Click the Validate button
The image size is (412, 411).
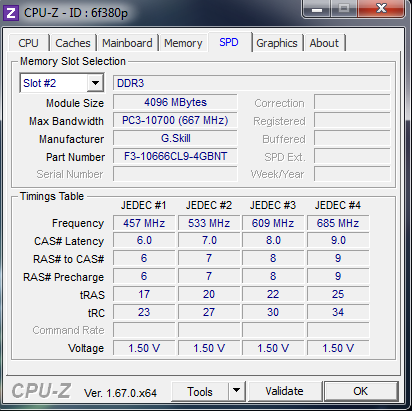(284, 391)
